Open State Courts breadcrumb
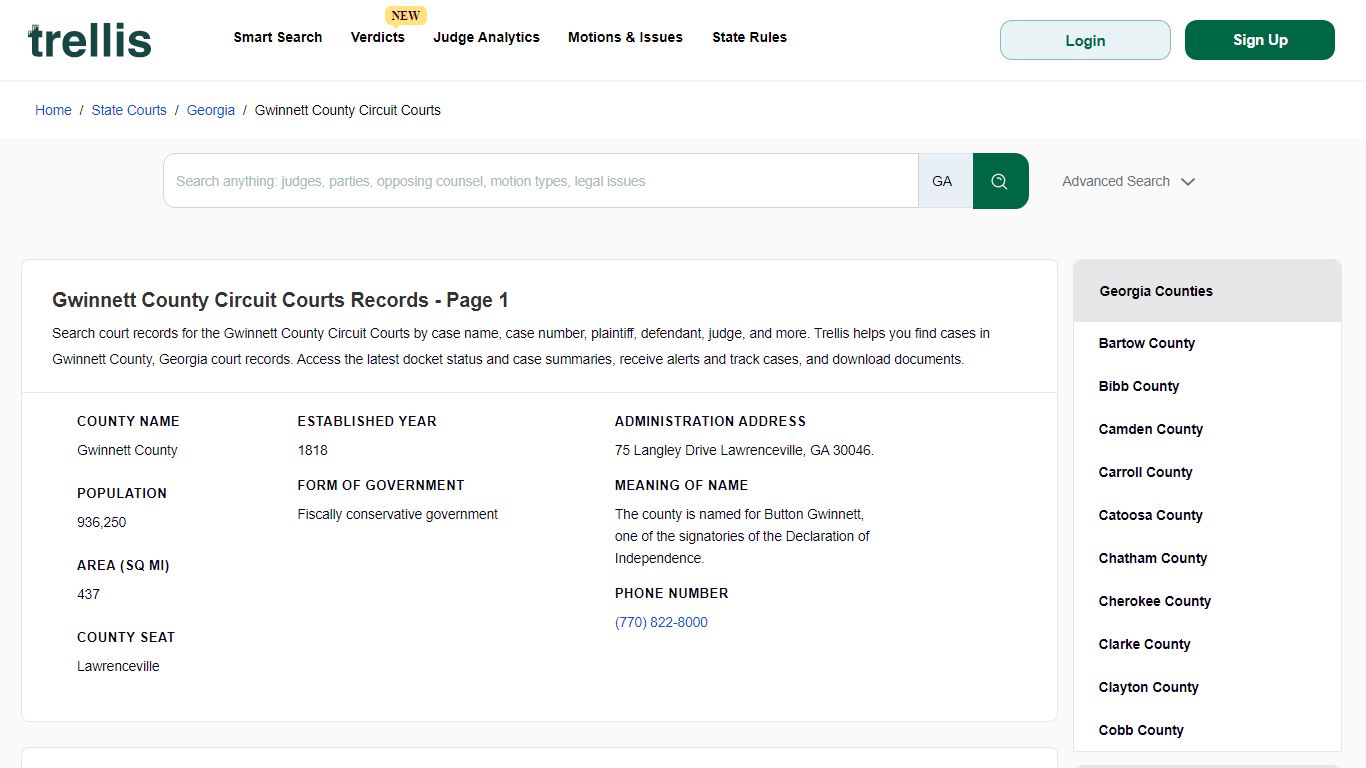This screenshot has height=768, width=1366. pyautogui.click(x=129, y=110)
